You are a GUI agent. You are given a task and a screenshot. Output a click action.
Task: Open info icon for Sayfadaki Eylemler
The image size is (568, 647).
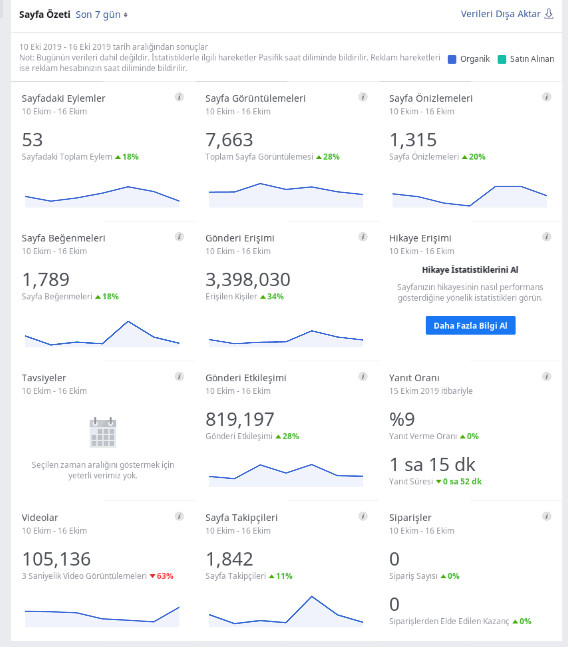click(179, 97)
